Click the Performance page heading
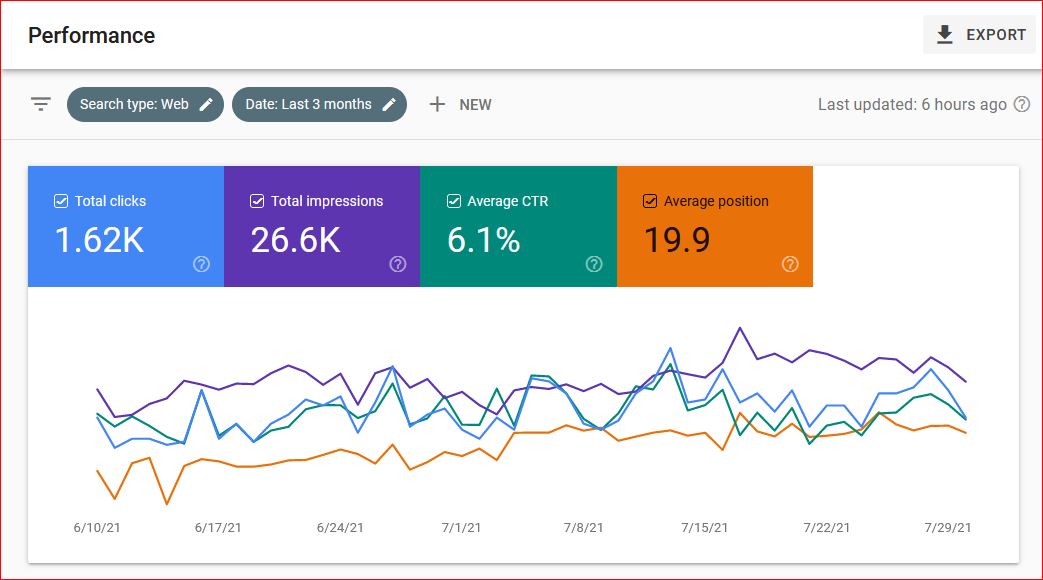1043x580 pixels. tap(91, 35)
